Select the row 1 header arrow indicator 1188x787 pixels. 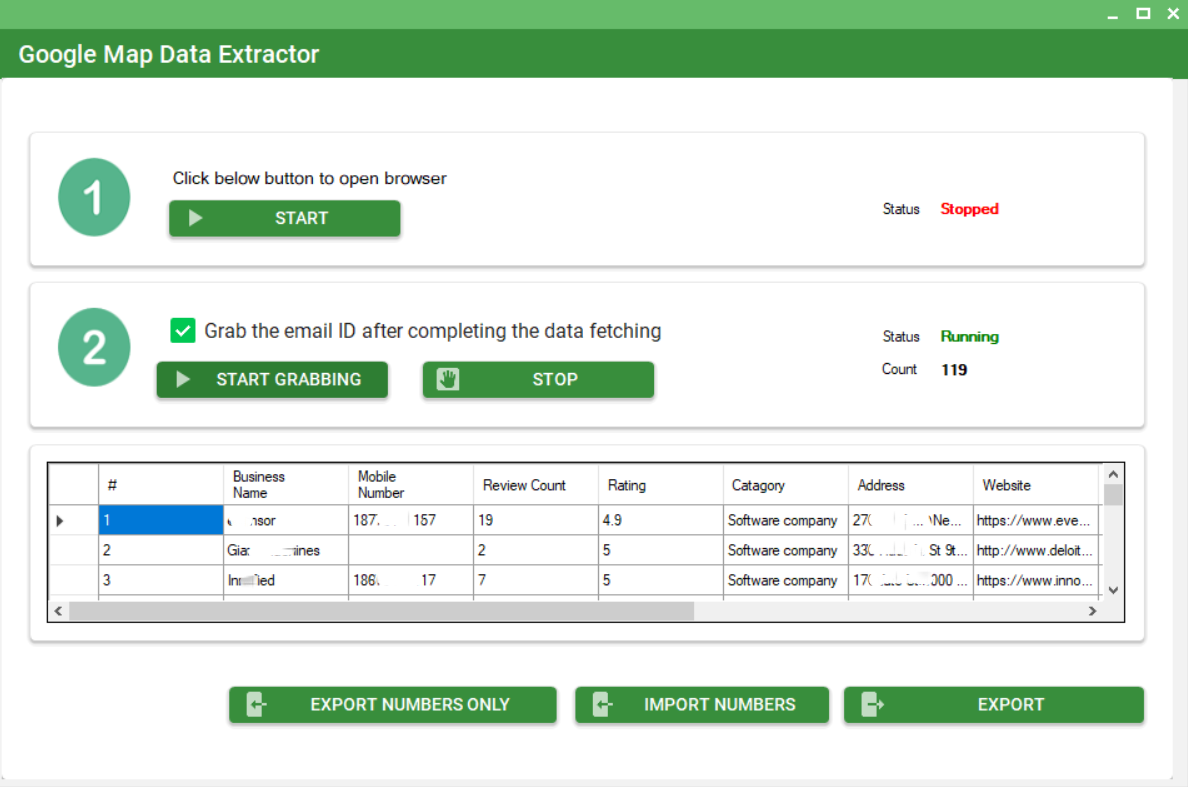60,521
